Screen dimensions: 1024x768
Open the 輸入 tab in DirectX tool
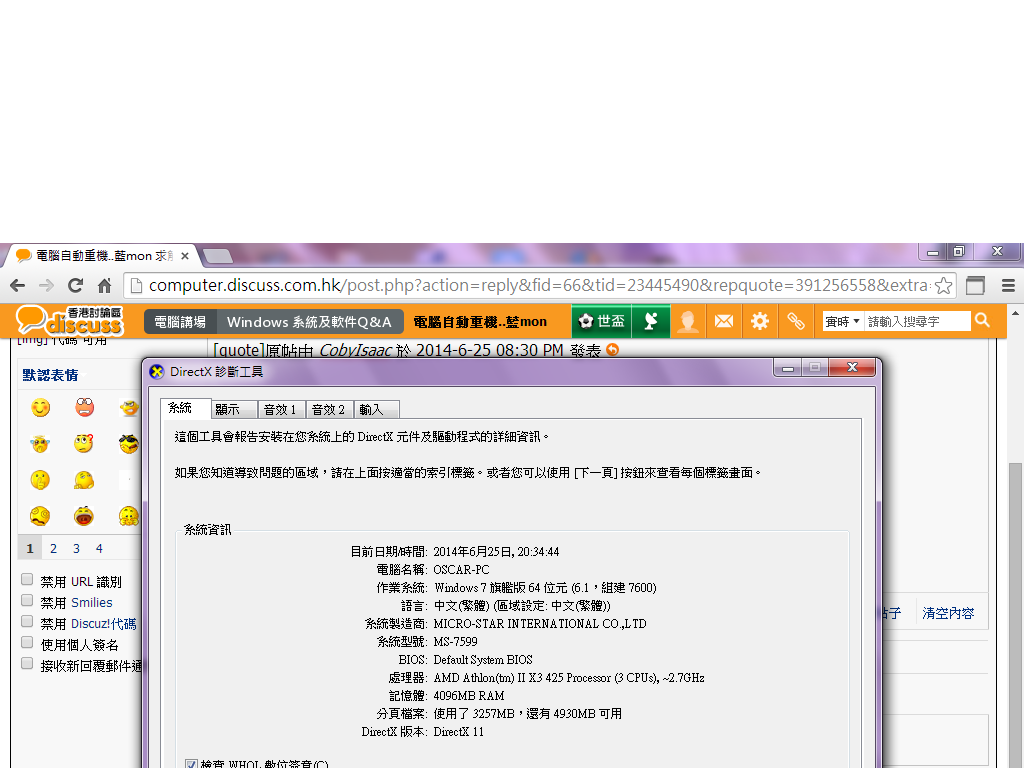tap(376, 409)
